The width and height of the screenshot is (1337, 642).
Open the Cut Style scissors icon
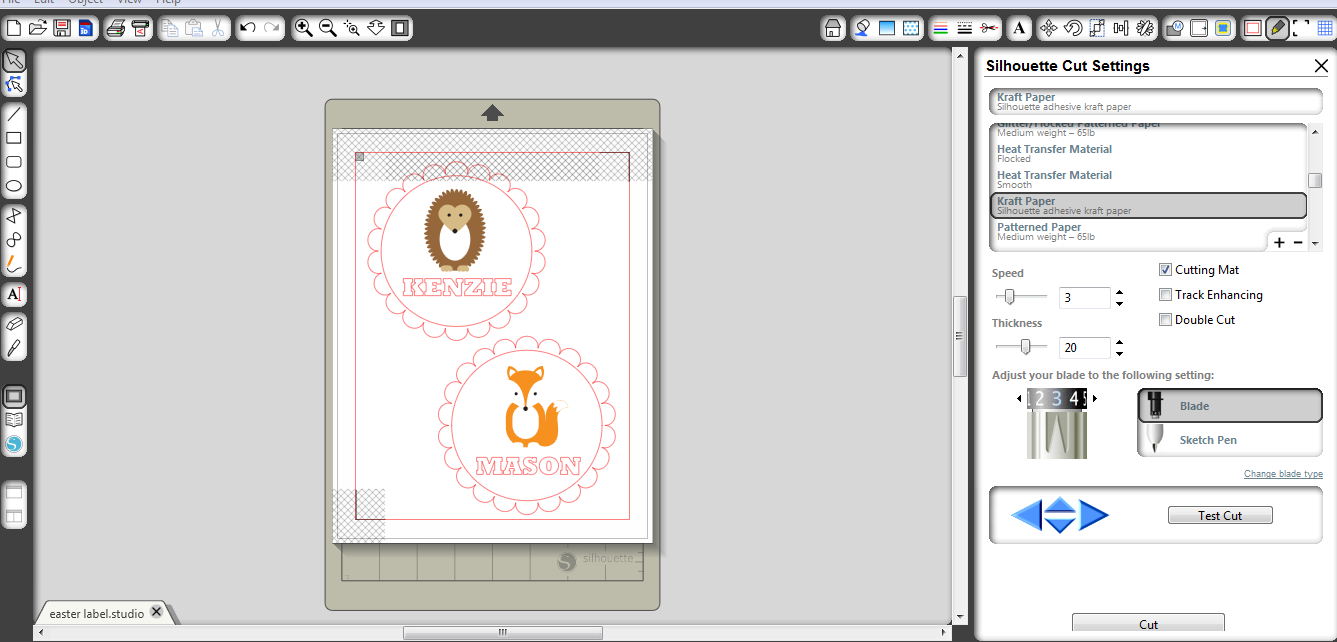click(989, 28)
